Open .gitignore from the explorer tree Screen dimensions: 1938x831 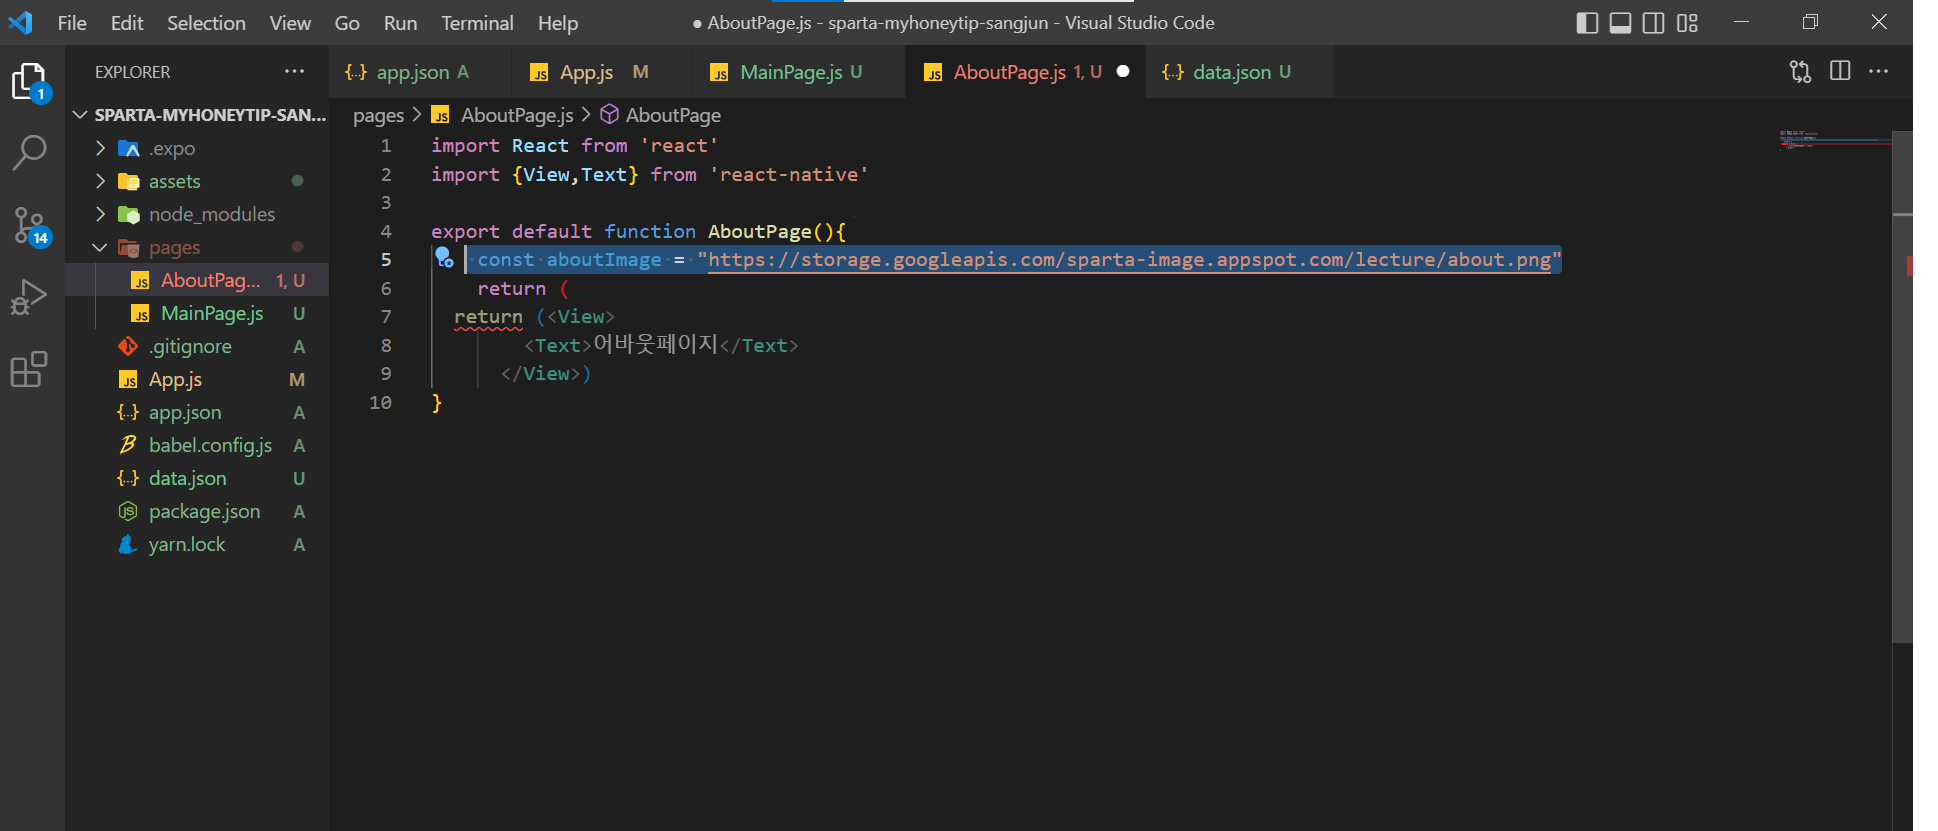pos(197,346)
